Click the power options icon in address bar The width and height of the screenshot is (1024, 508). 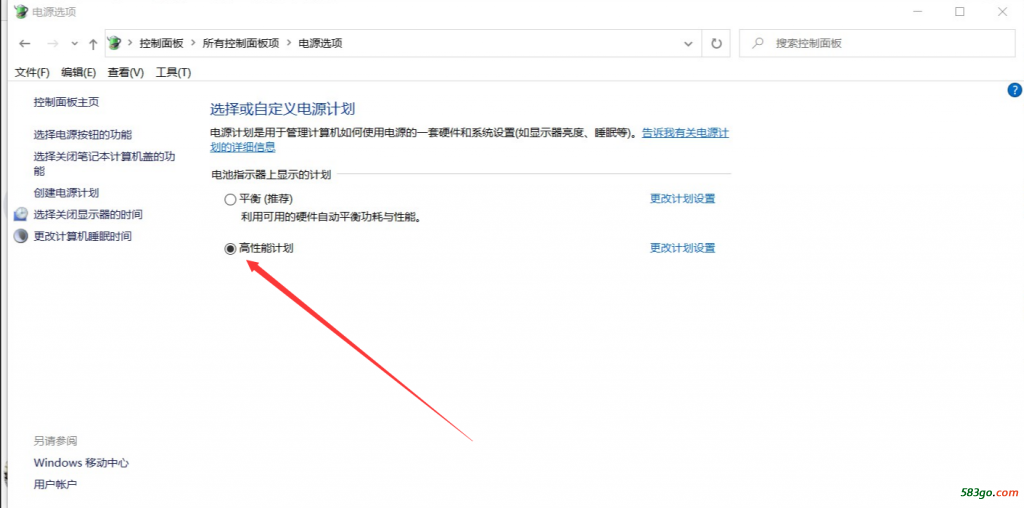coord(115,44)
